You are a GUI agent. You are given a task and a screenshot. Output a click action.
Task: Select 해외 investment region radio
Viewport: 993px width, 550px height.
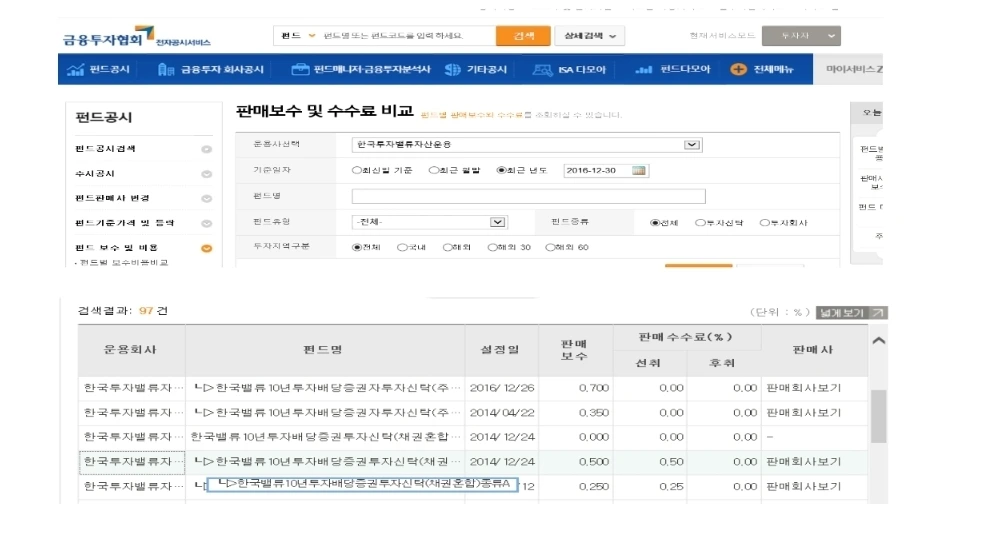point(448,248)
